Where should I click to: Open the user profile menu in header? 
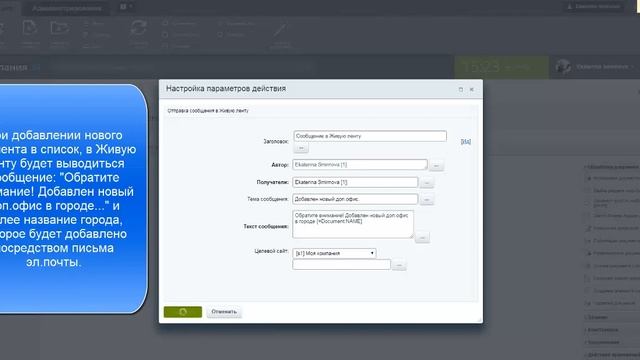click(x=596, y=67)
